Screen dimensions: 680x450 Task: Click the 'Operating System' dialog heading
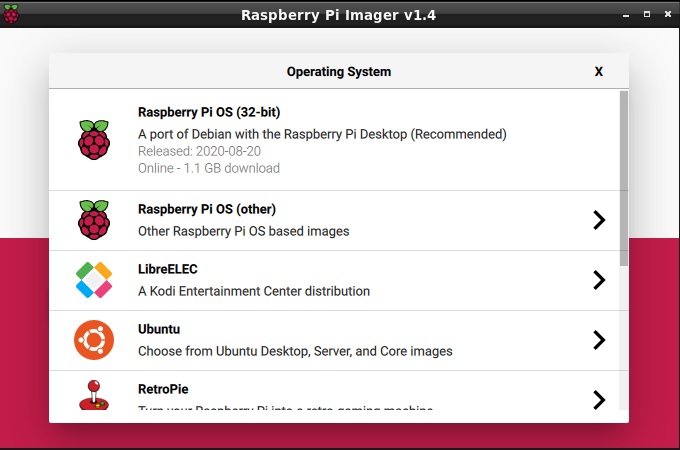point(339,72)
